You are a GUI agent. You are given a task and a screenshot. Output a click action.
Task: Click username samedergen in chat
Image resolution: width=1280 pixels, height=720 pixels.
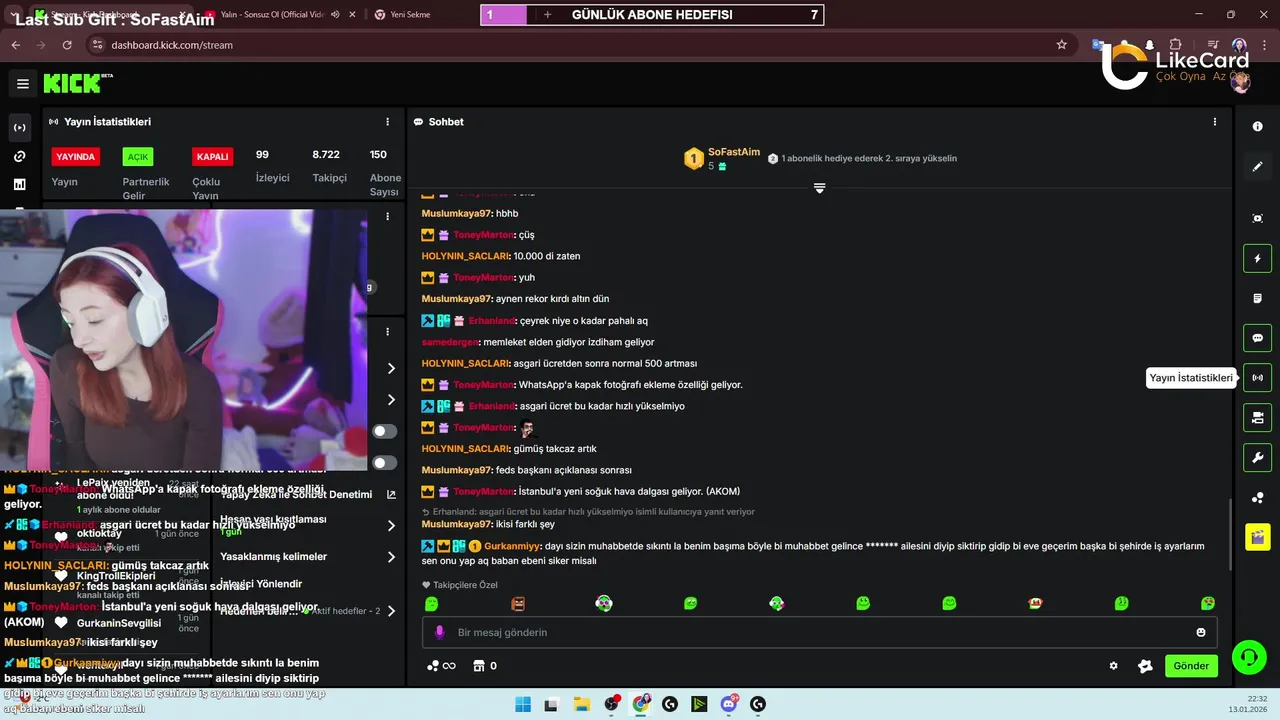(450, 342)
